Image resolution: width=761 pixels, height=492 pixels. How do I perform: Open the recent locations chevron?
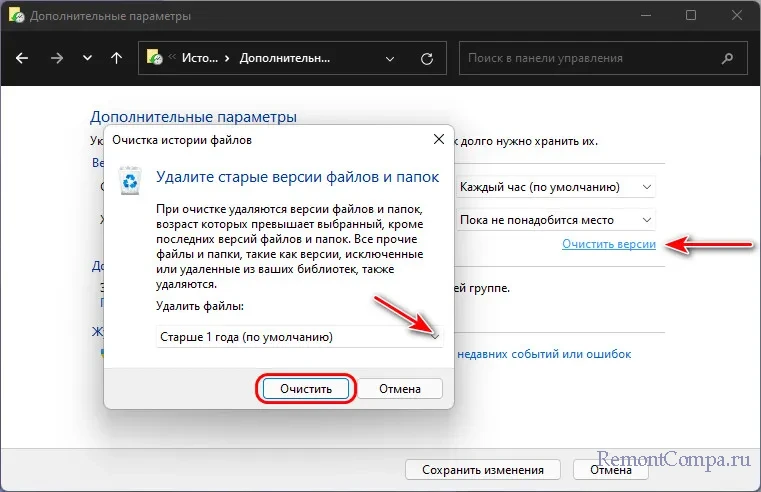coord(87,58)
